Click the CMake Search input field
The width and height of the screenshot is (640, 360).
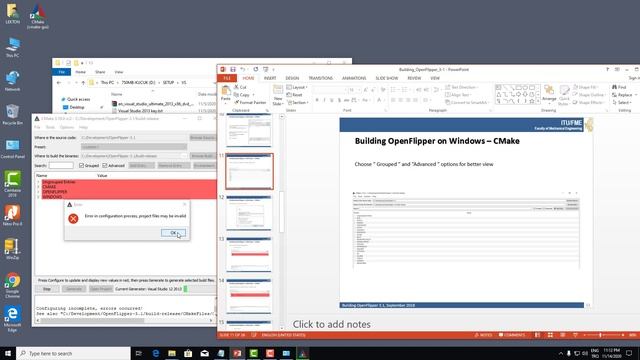[x=61, y=165]
